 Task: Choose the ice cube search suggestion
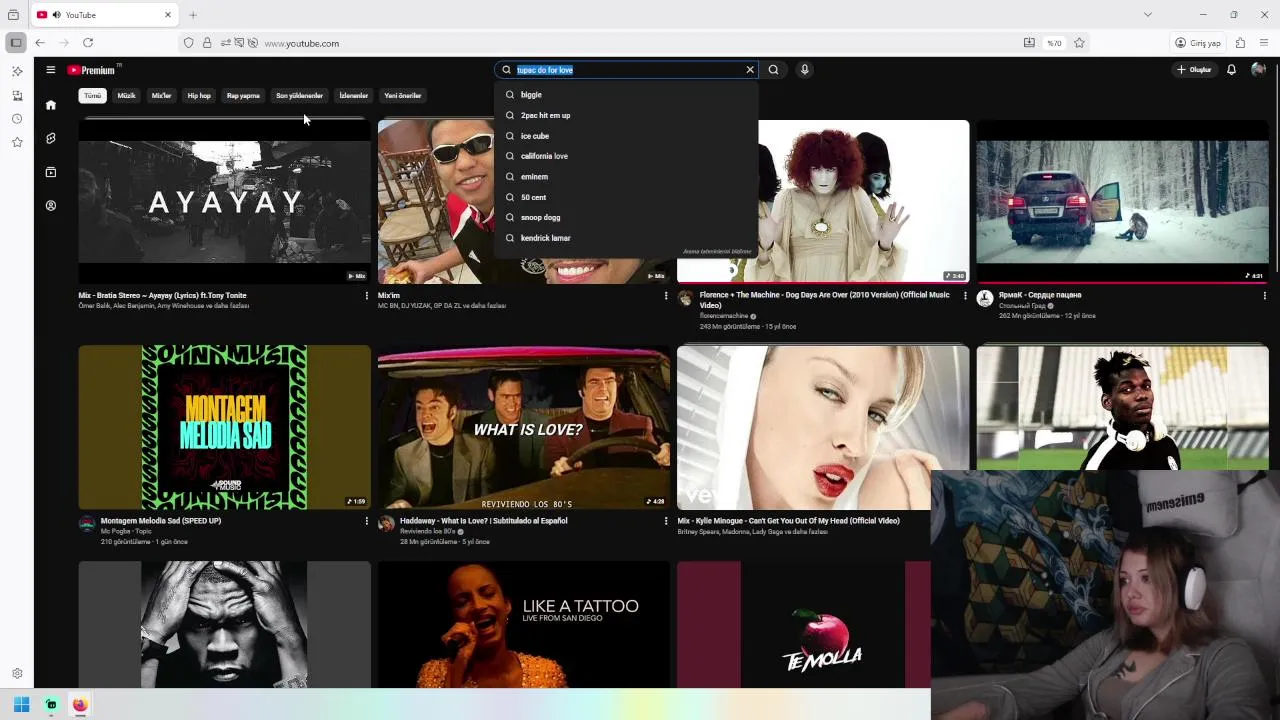click(626, 136)
